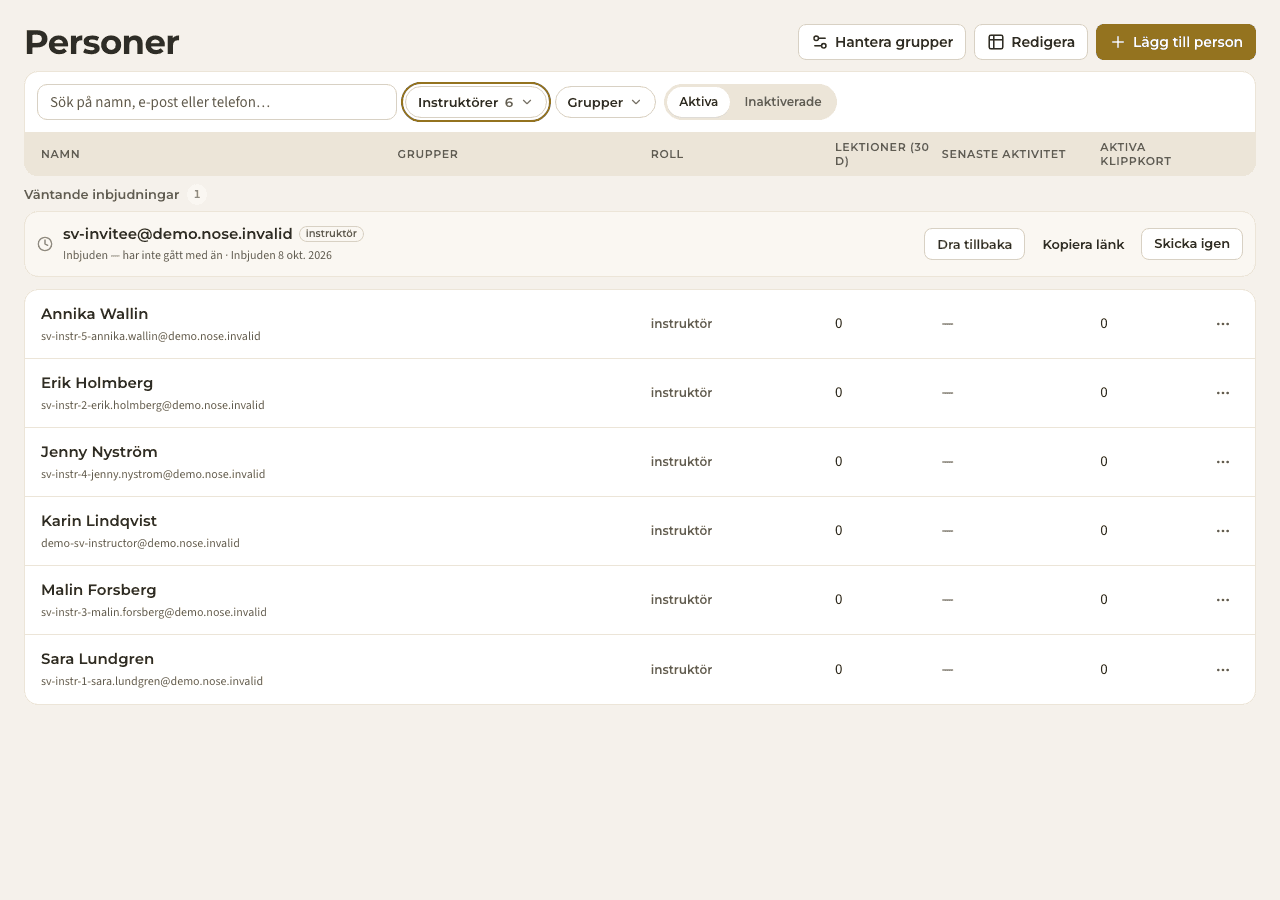The height and width of the screenshot is (900, 1280).
Task: Open the Grupper filter dropdown
Action: 605,102
